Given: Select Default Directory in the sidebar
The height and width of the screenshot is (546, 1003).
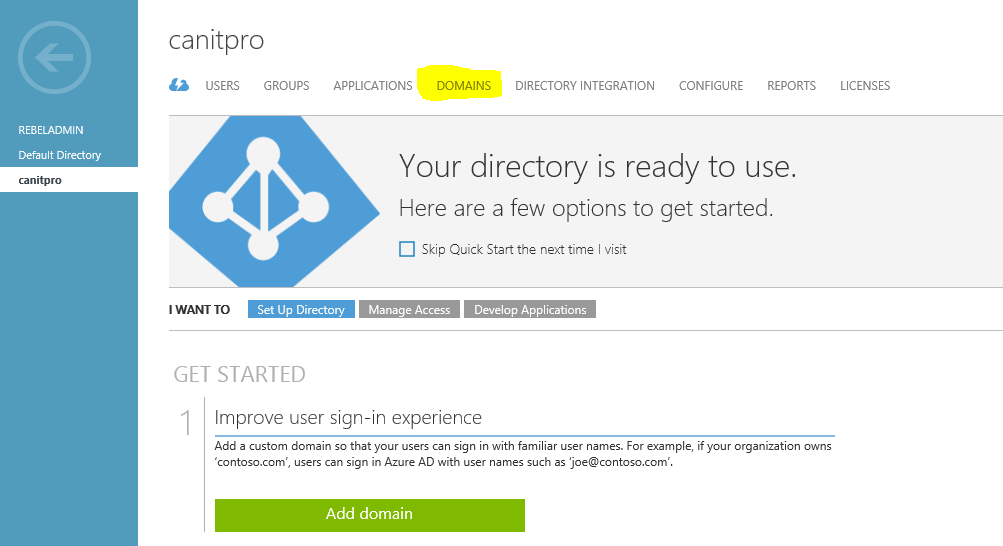Looking at the screenshot, I should 59,155.
